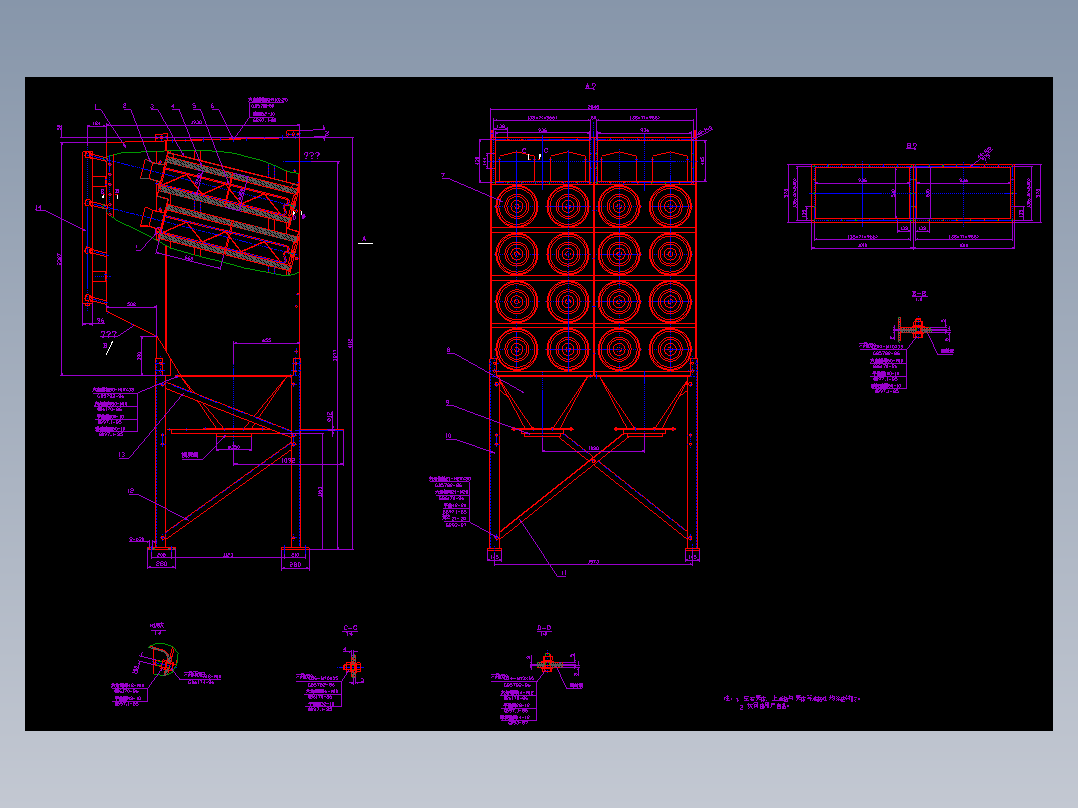1078x808 pixels.
Task: Click part balloon number 11 below the front view
Action: 563,573
